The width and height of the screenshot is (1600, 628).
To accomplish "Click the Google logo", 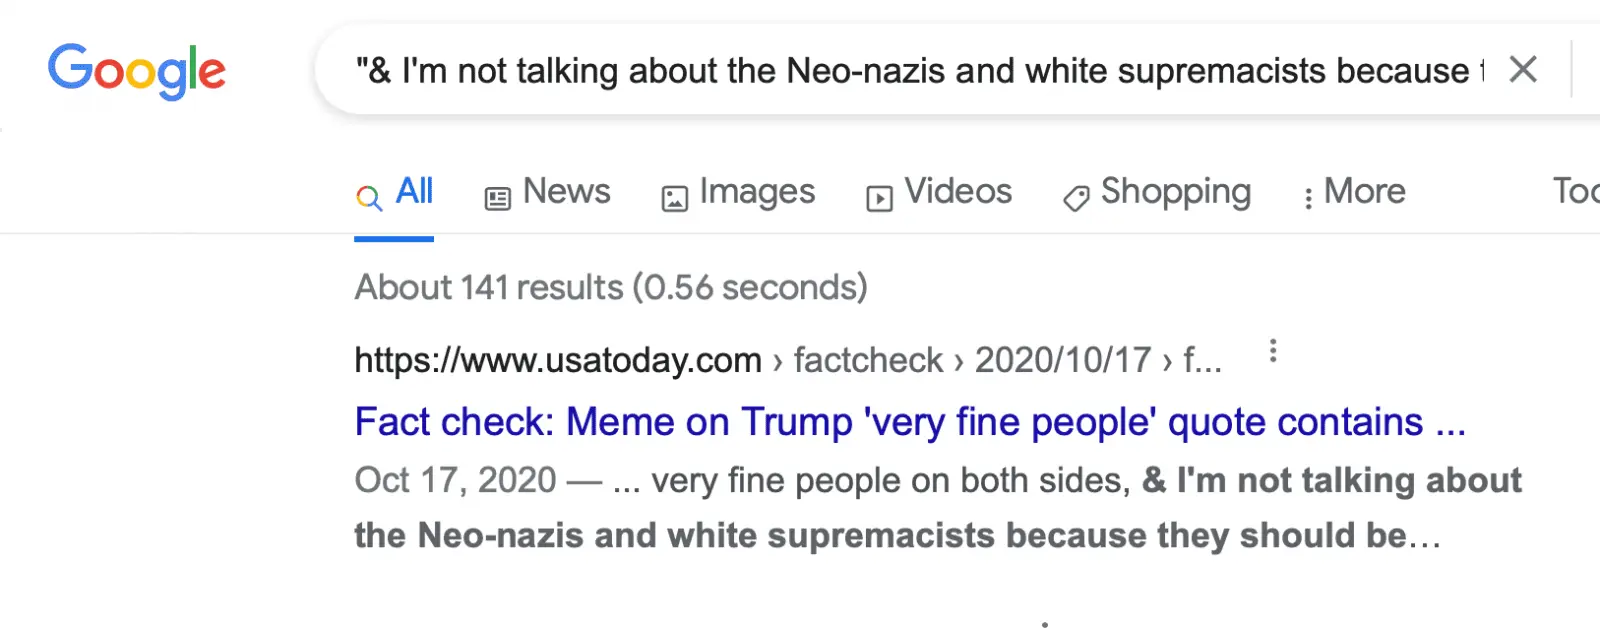I will tap(137, 71).
